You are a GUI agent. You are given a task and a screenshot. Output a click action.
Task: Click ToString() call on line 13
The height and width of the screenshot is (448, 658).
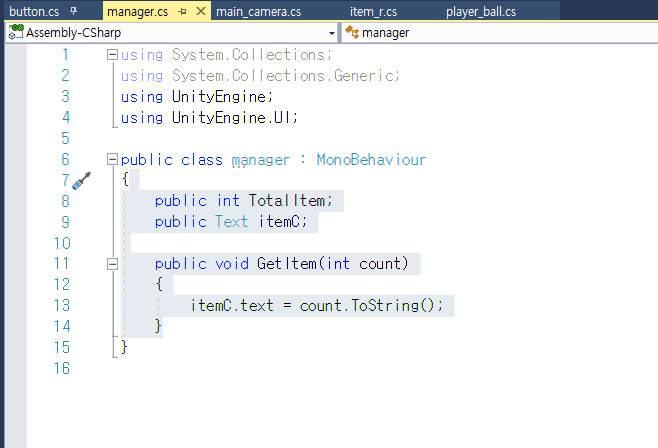coord(393,305)
